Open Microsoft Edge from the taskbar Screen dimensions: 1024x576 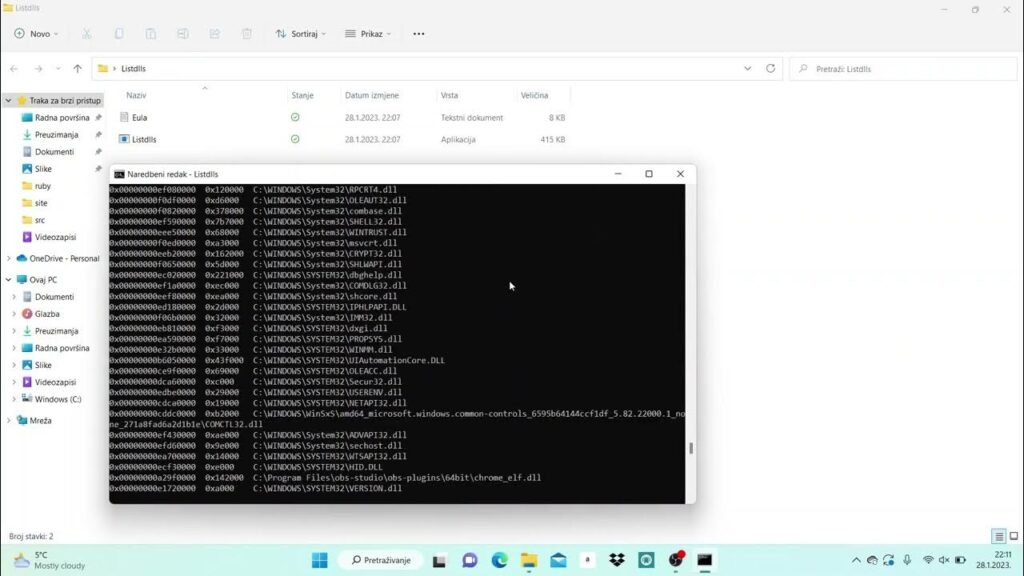click(x=498, y=560)
